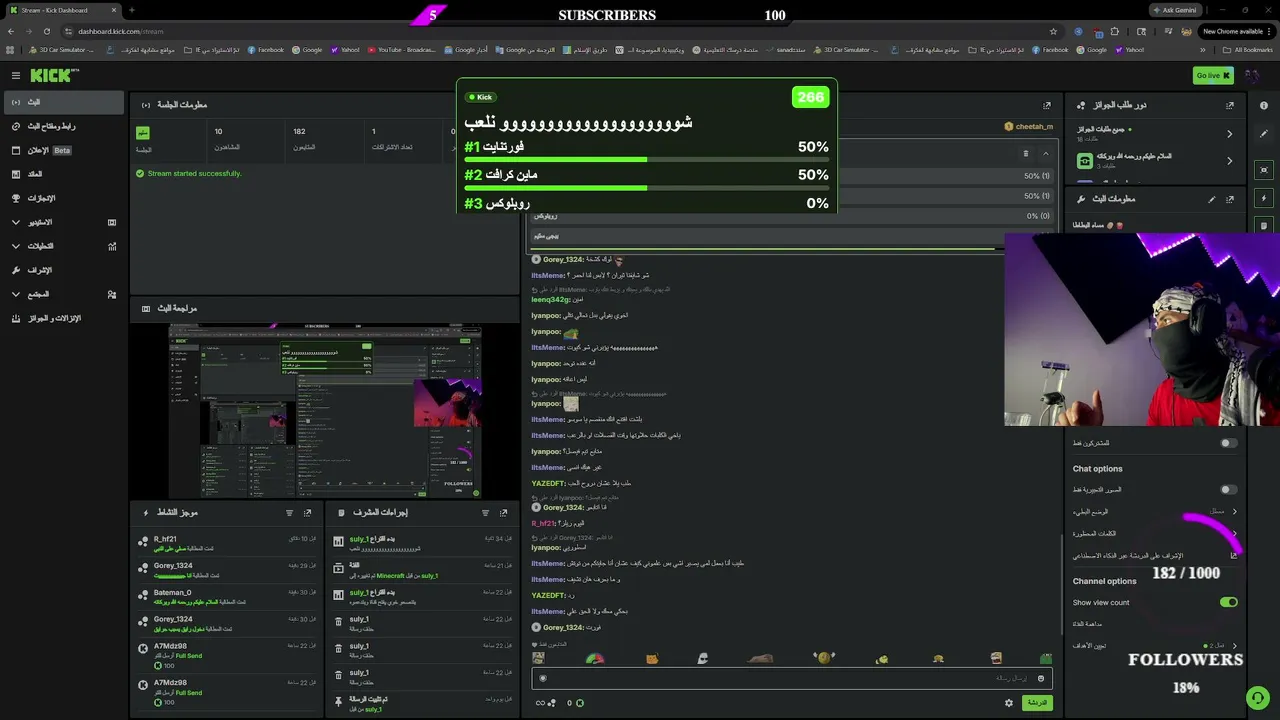
Task: Pop out the دور طلب الجوائز panel
Action: (x=1230, y=105)
